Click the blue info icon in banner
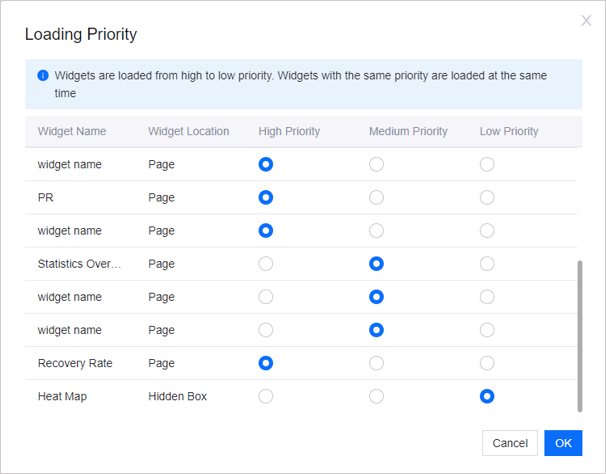Screen dimensions: 606x474 43,75
